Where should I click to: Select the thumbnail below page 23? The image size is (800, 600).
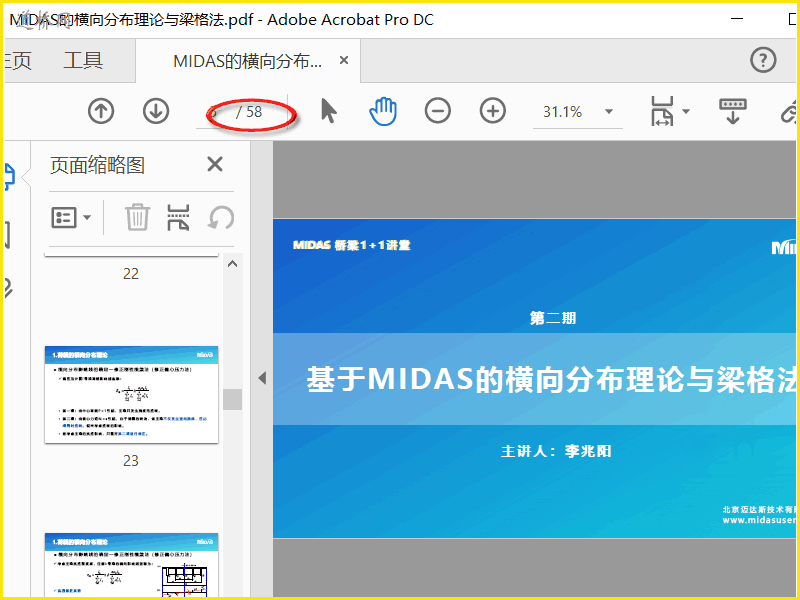[132, 565]
